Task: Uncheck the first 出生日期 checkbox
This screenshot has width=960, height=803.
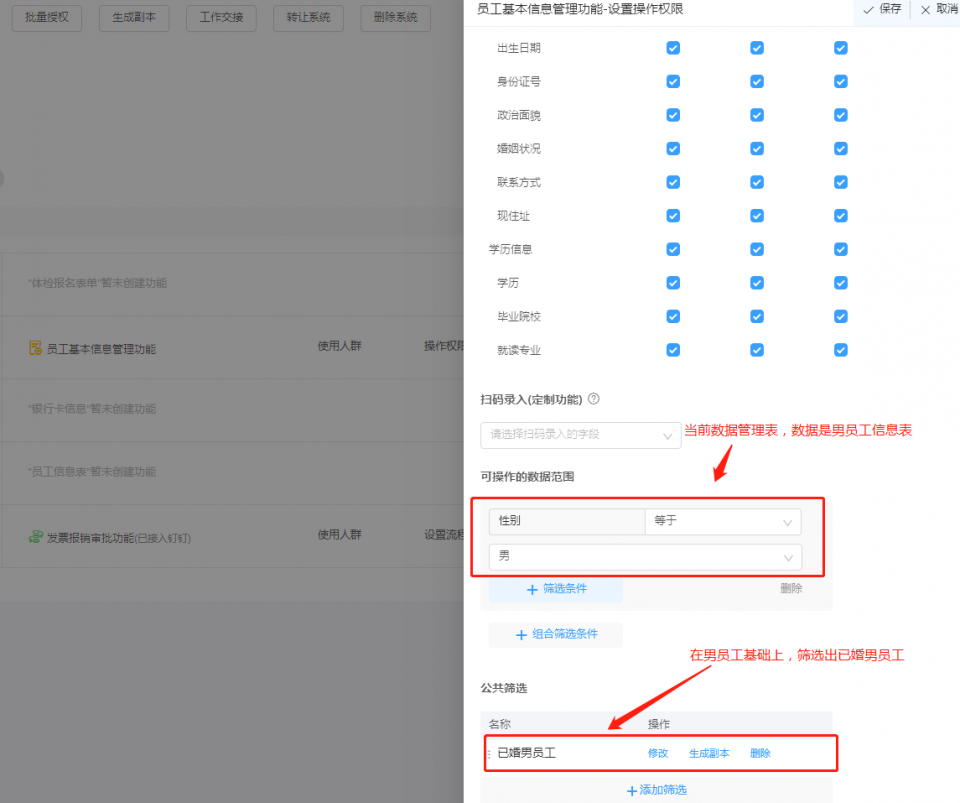Action: pyautogui.click(x=672, y=47)
